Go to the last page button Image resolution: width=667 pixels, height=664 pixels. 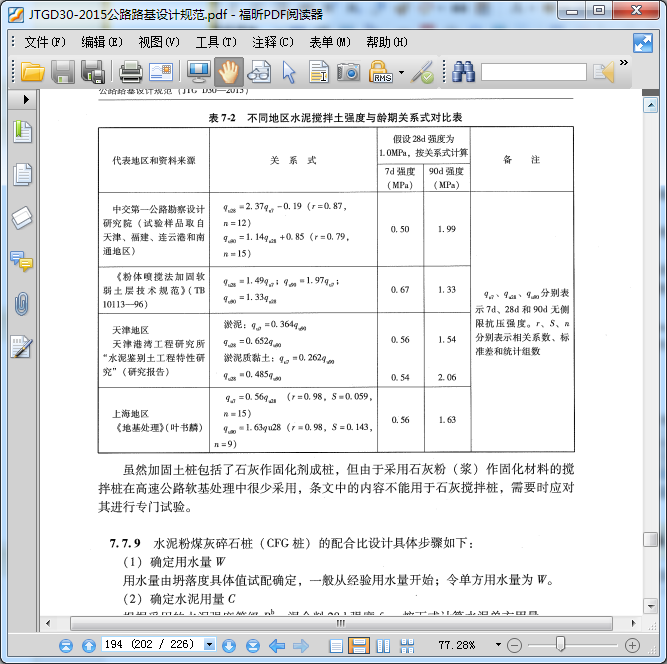coord(253,646)
